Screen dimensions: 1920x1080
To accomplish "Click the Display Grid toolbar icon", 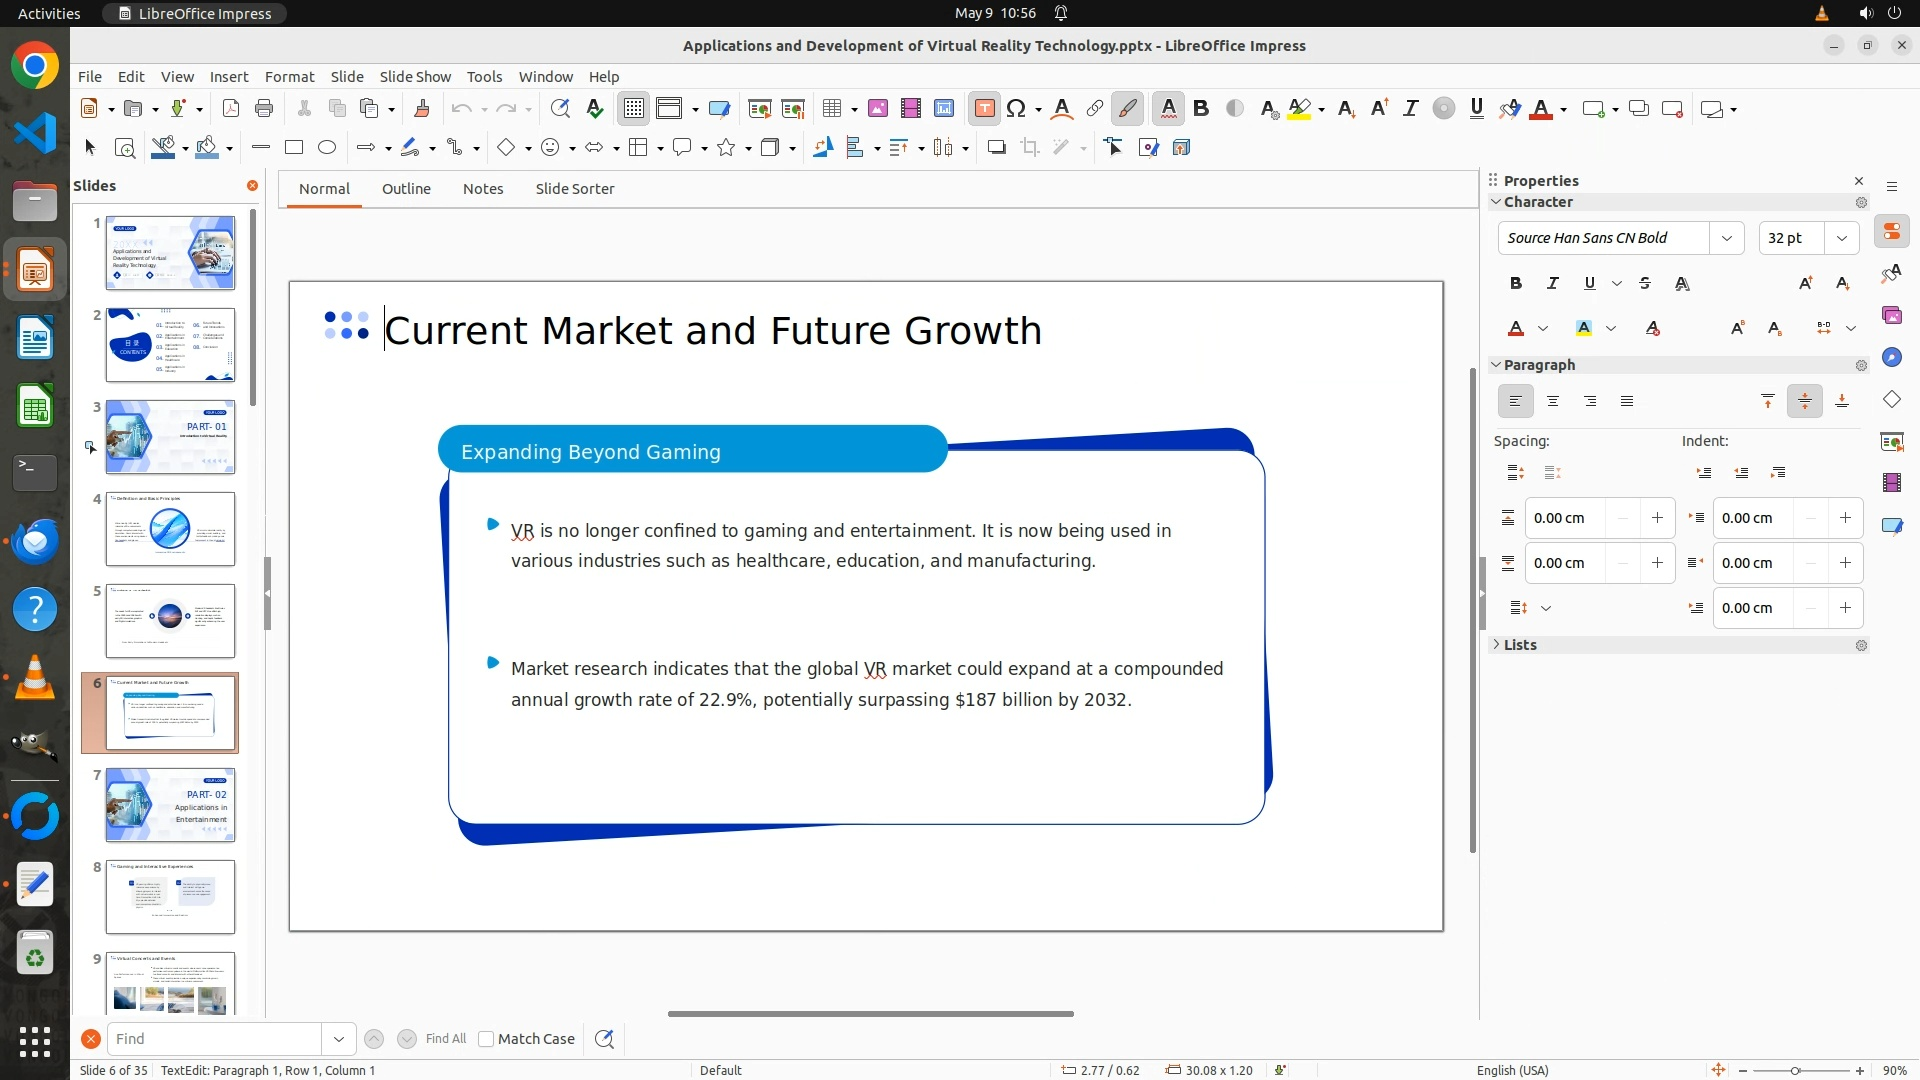I will click(634, 109).
